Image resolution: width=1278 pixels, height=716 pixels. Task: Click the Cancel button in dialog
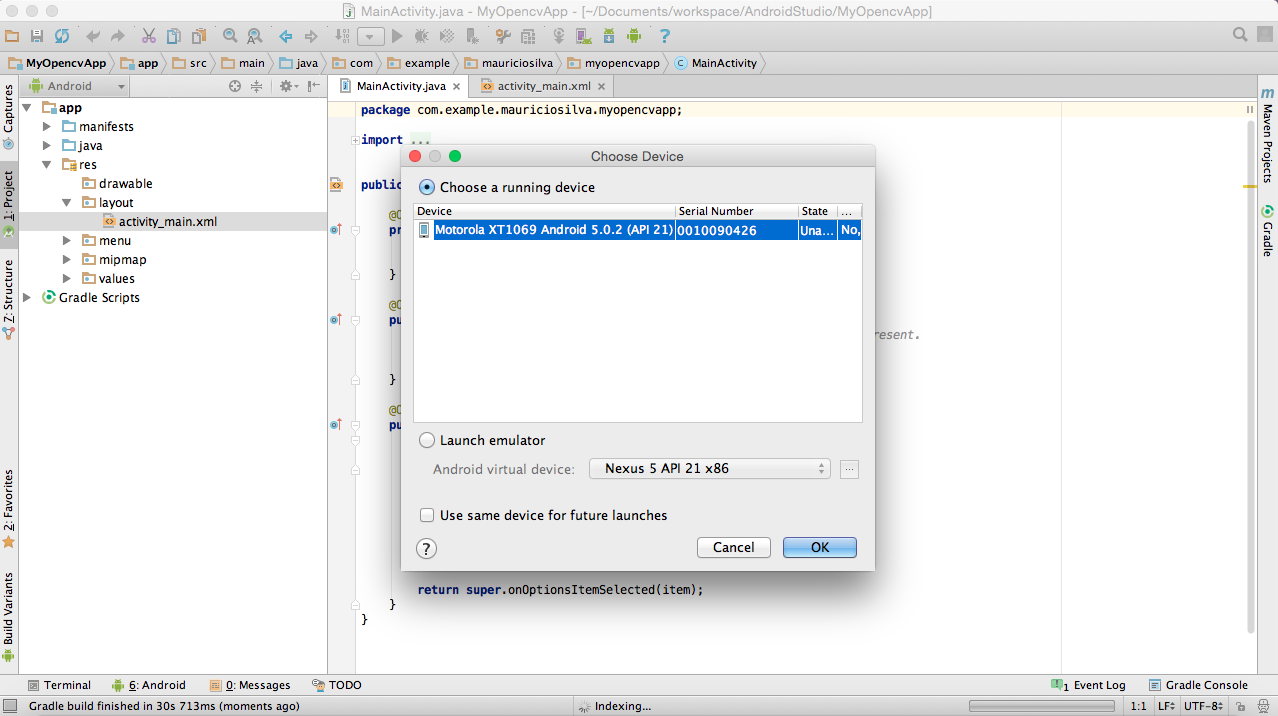[x=733, y=547]
